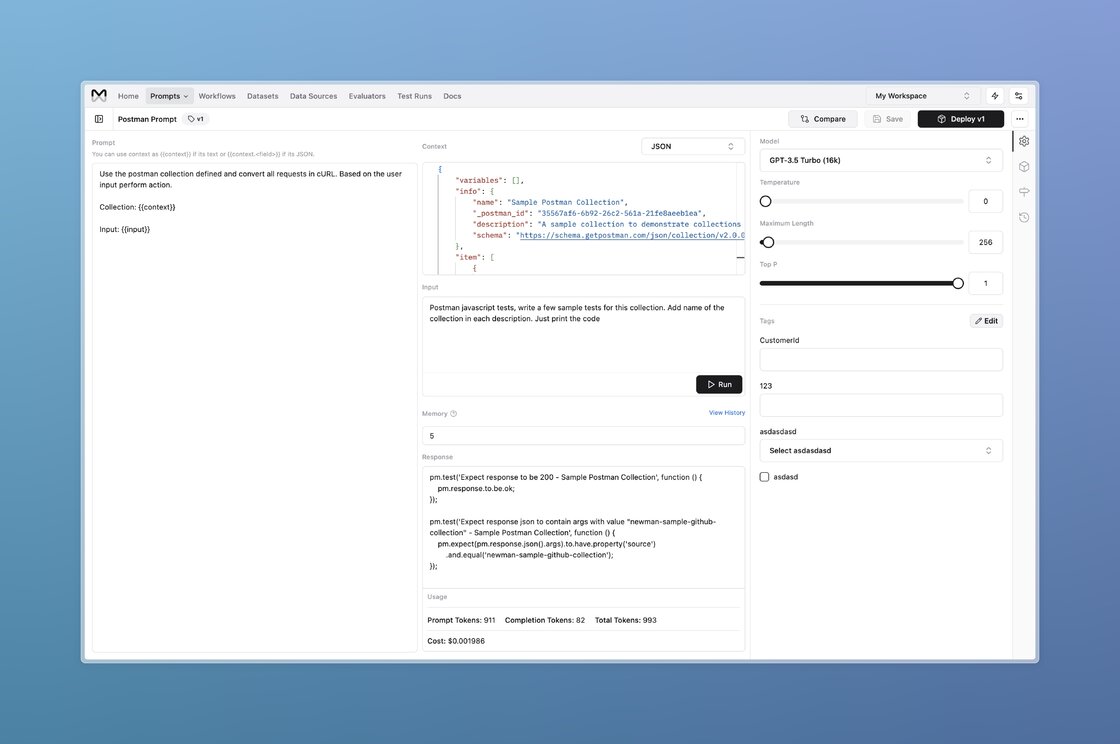The image size is (1120, 744).
Task: Click the Completion Tokens: 82 text
Action: coord(545,620)
